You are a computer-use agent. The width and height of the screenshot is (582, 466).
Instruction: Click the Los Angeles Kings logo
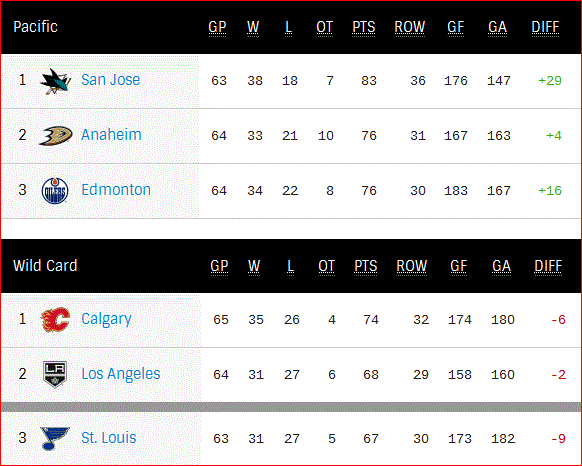click(55, 374)
